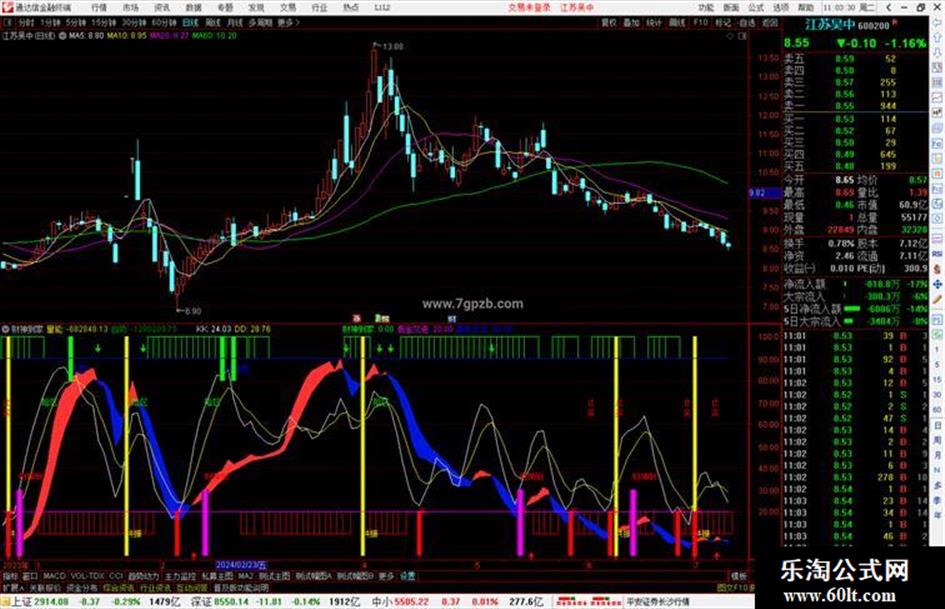Image resolution: width=945 pixels, height=609 pixels.
Task: Open the 数据 menu
Action: [x=193, y=7]
